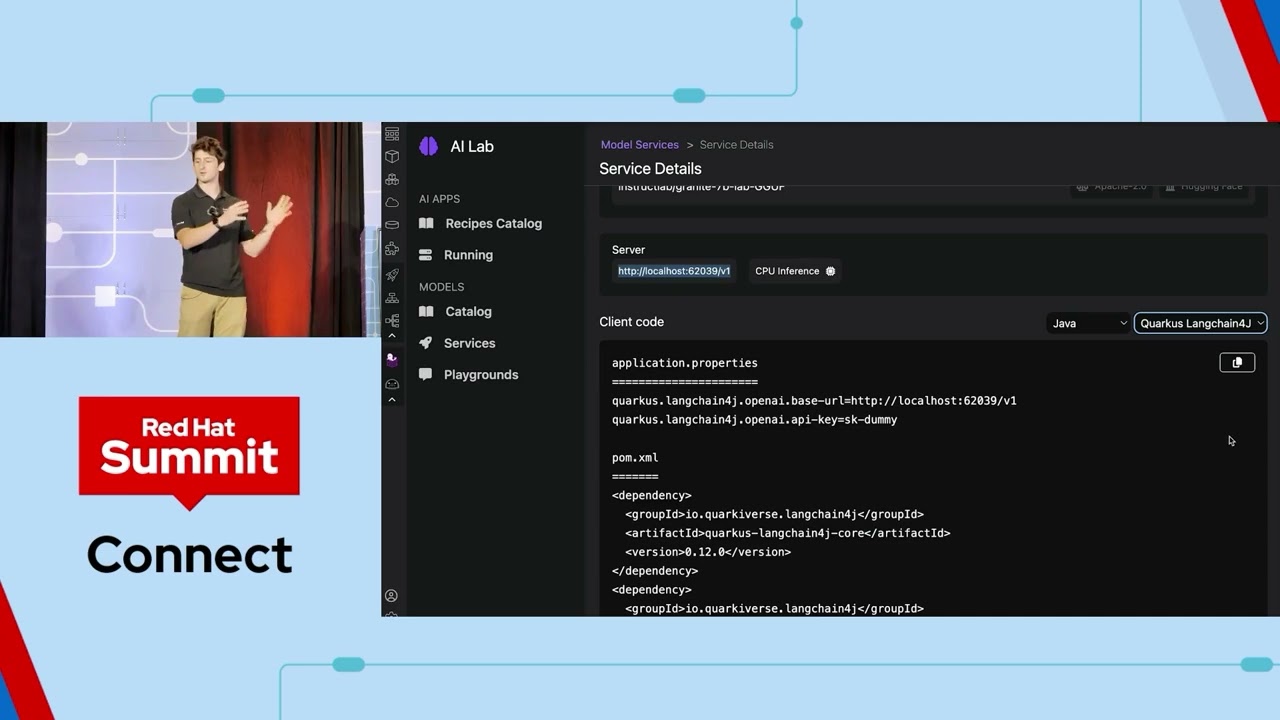Click the Server label above the URL

click(x=628, y=250)
